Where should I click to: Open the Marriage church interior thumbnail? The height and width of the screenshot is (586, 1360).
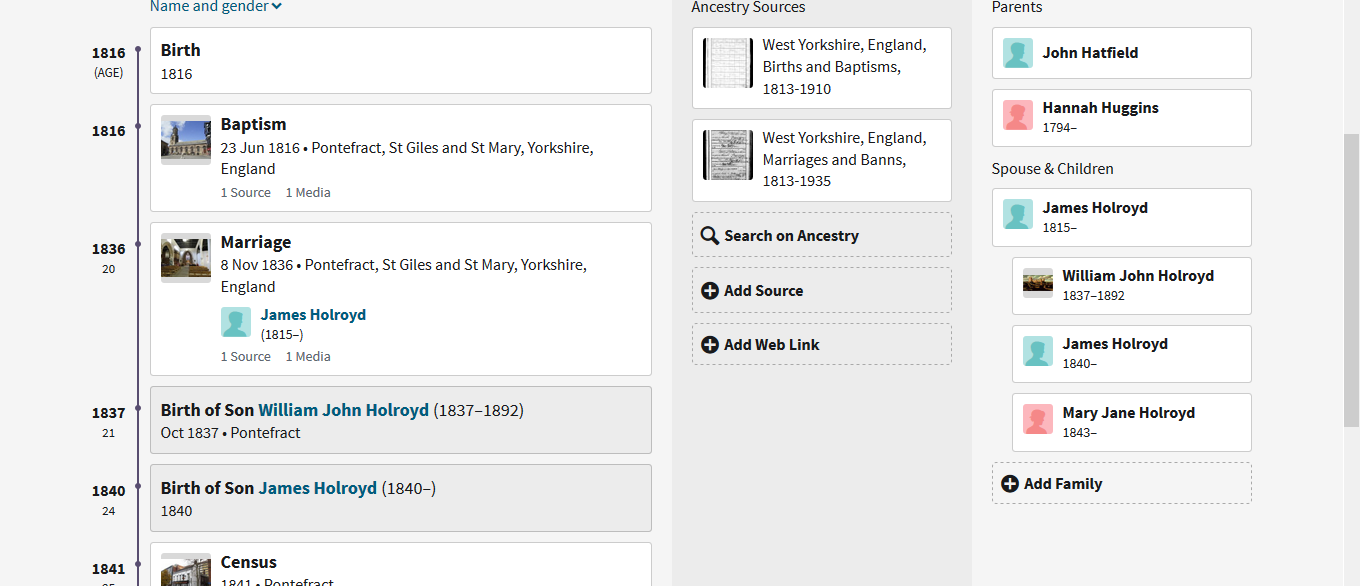[x=186, y=258]
